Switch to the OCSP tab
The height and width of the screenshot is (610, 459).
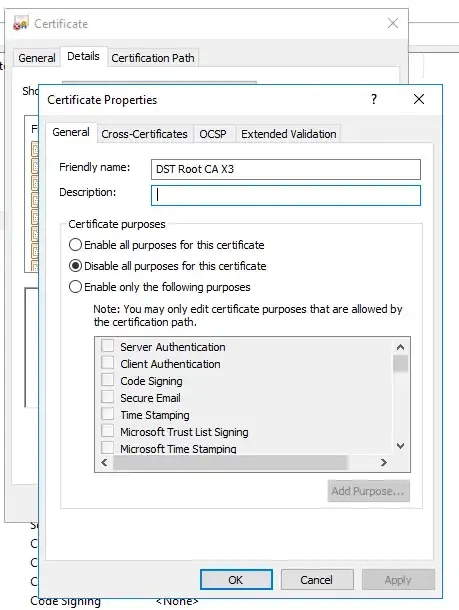click(x=213, y=134)
